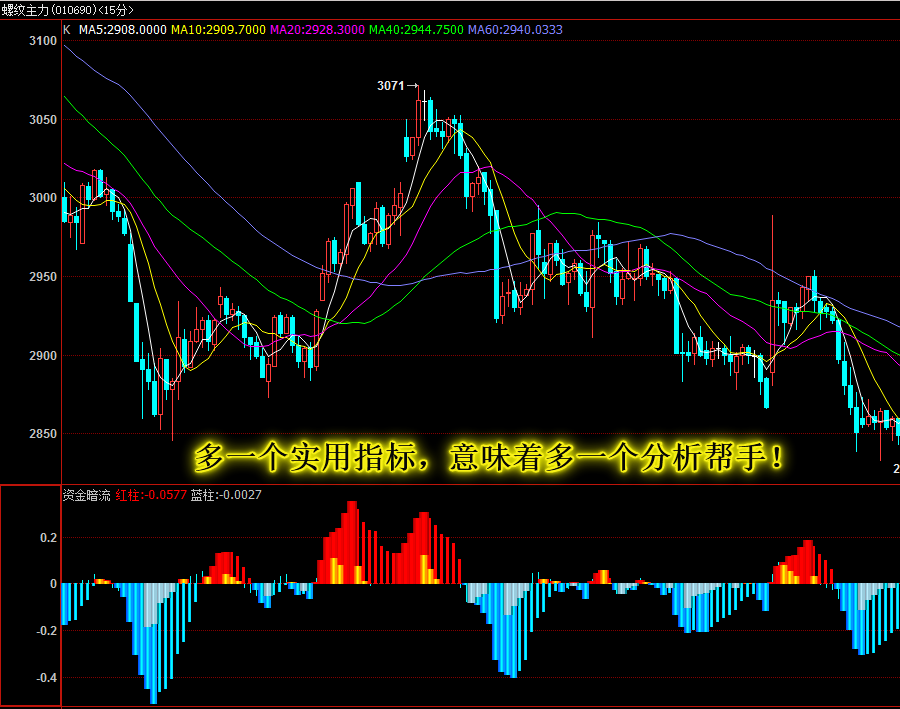Viewport: 900px width, 709px height.
Task: Click the MA10:2909.7000 legend value
Action: coord(219,30)
